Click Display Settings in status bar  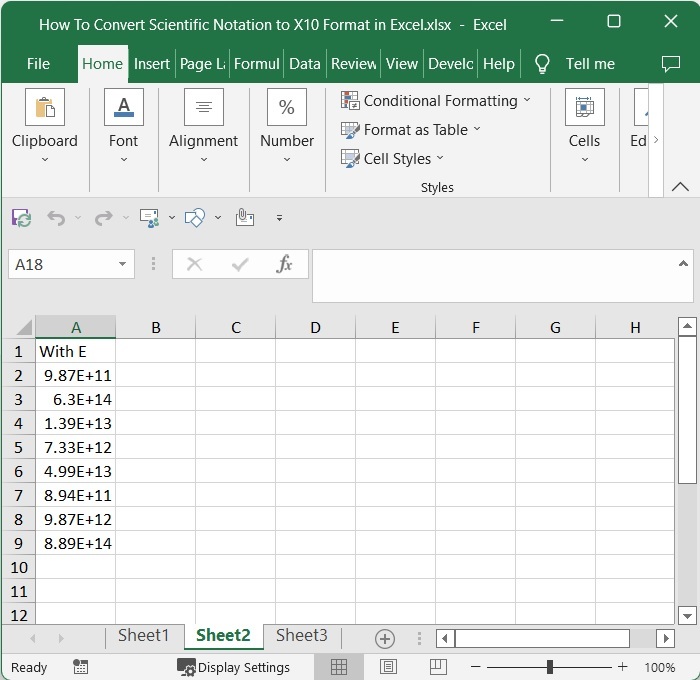pyautogui.click(x=234, y=667)
